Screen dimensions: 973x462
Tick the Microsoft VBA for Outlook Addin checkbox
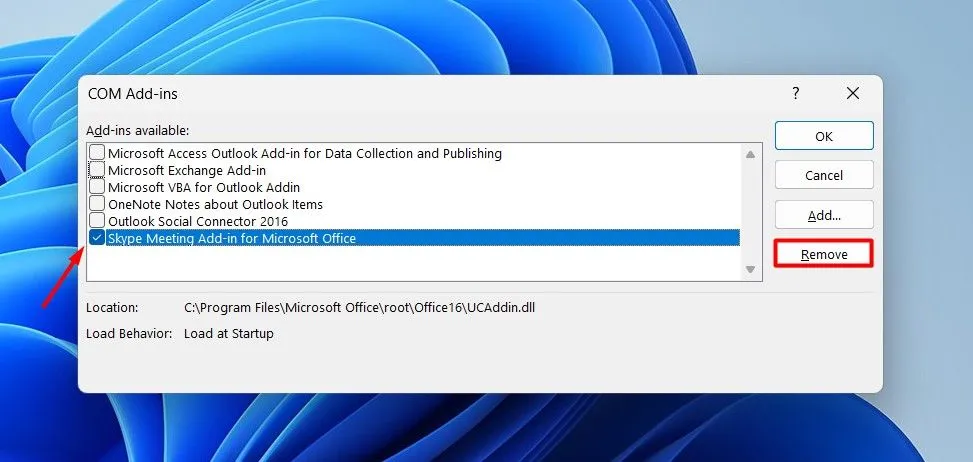[x=97, y=187]
